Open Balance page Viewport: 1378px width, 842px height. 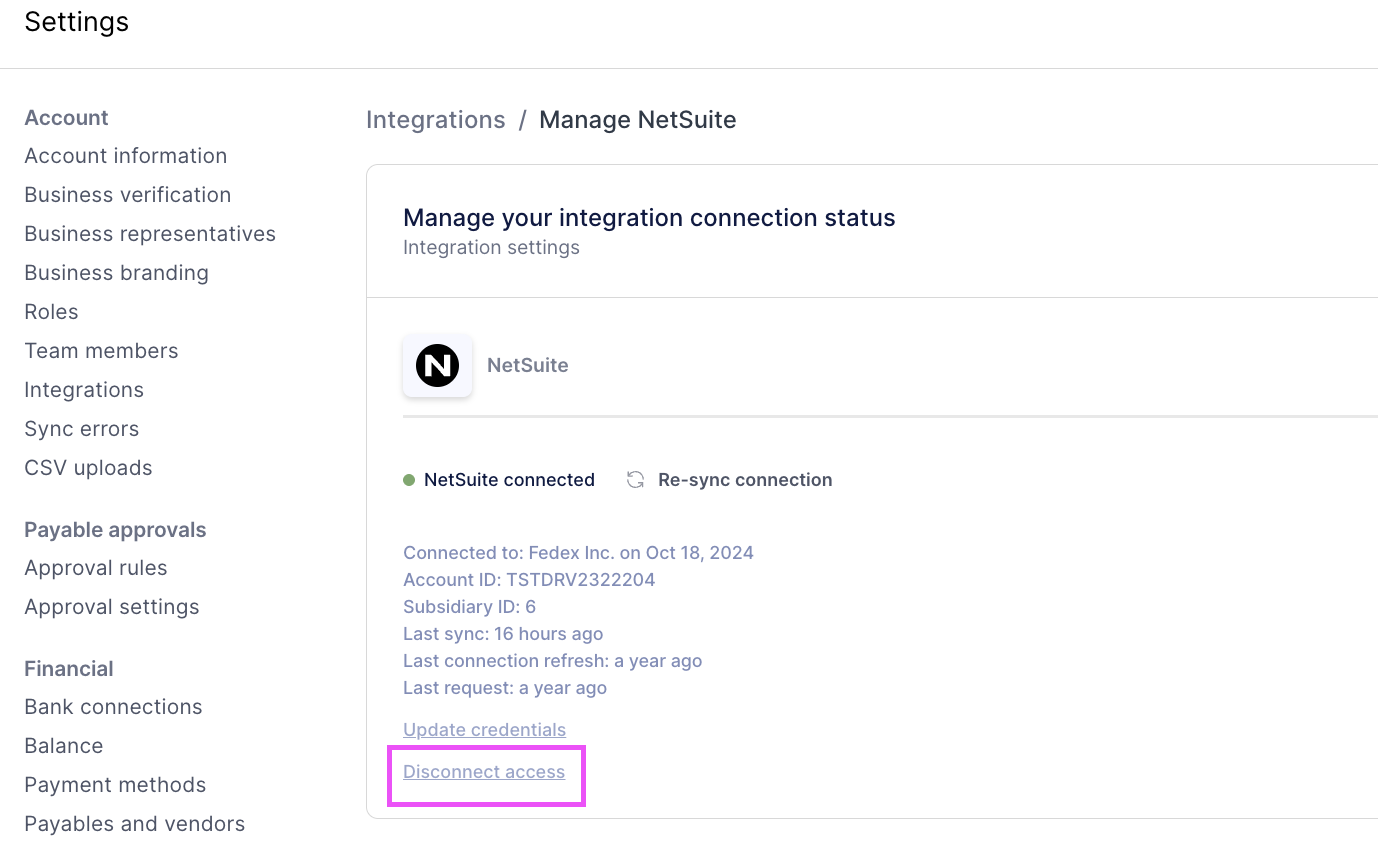coord(64,746)
